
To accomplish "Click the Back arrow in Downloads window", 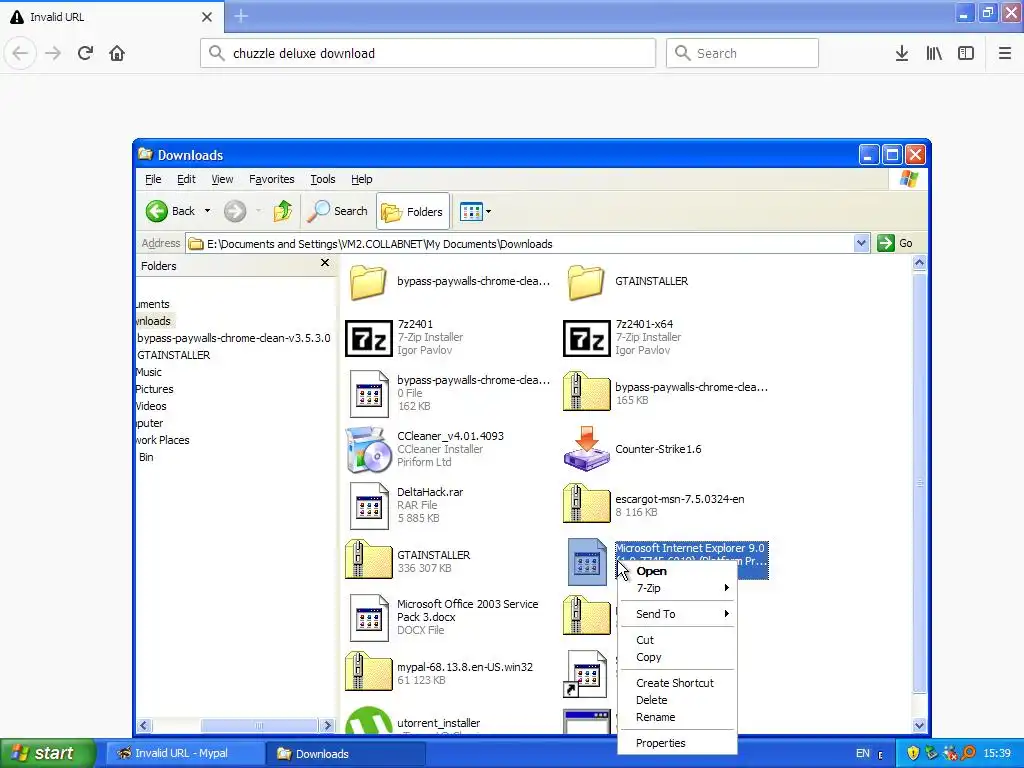I will tap(157, 211).
